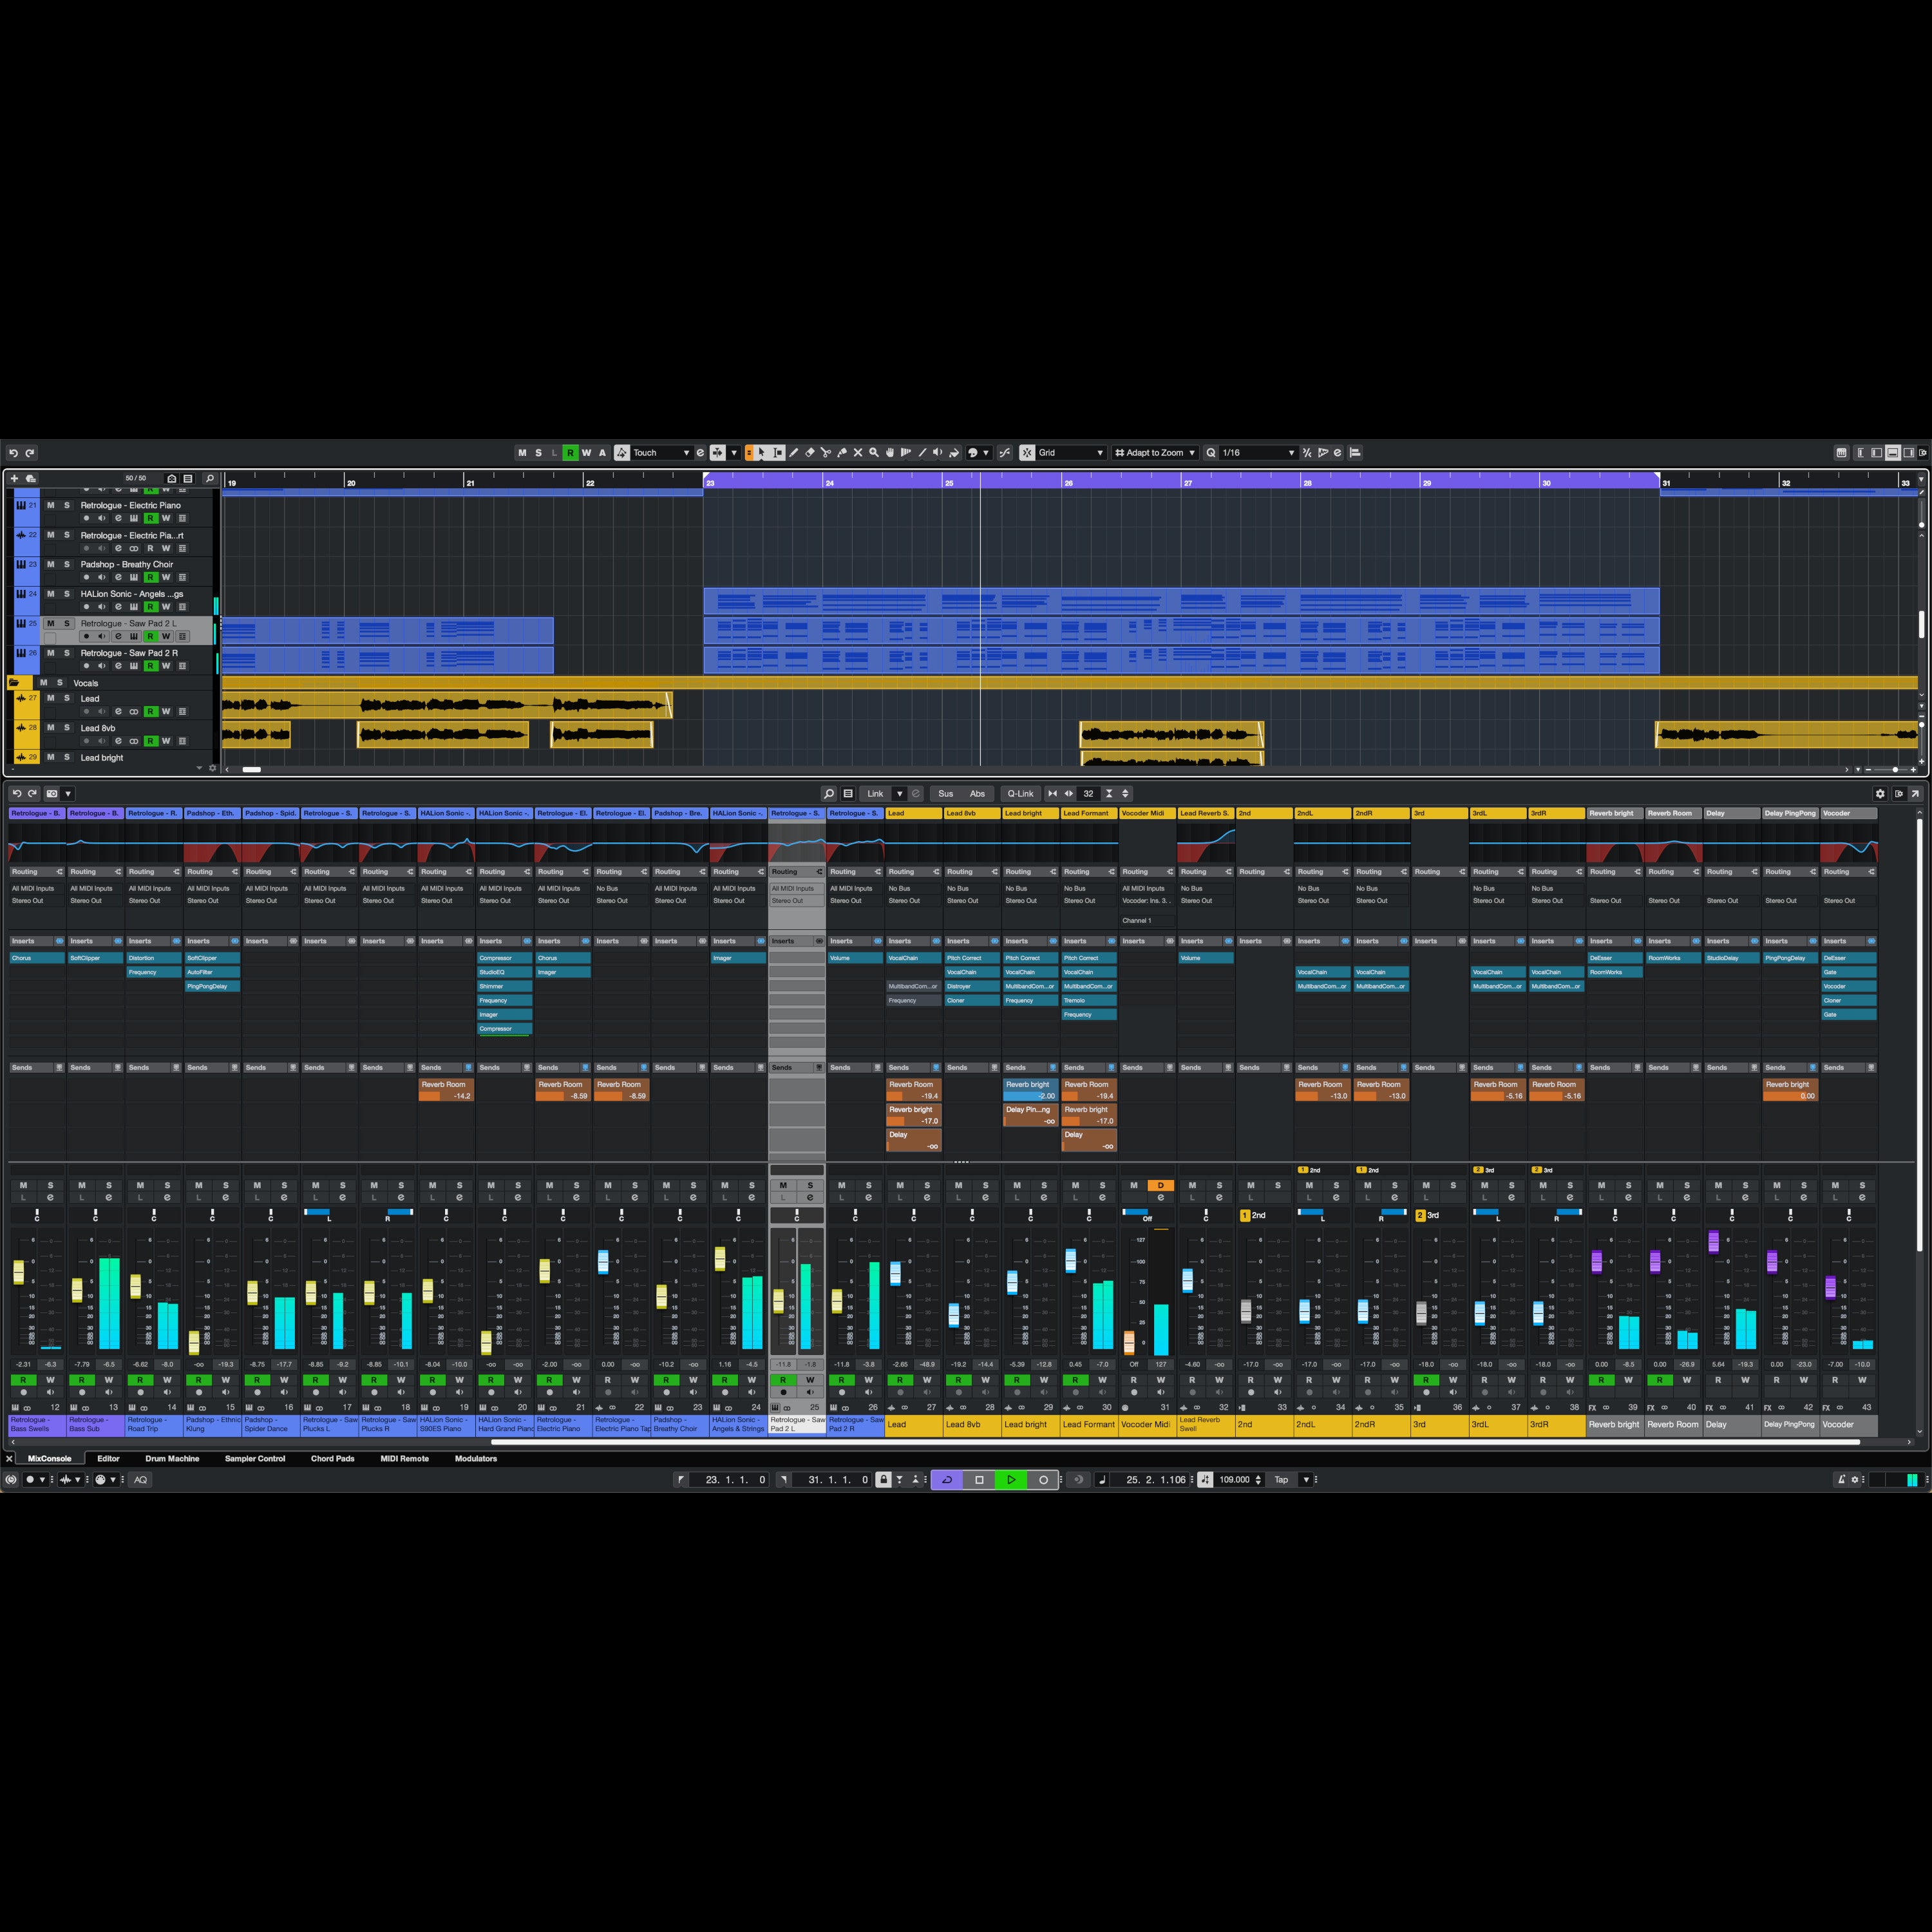The image size is (1932, 1932).
Task: Select the Range Selection tool
Action: click(778, 453)
